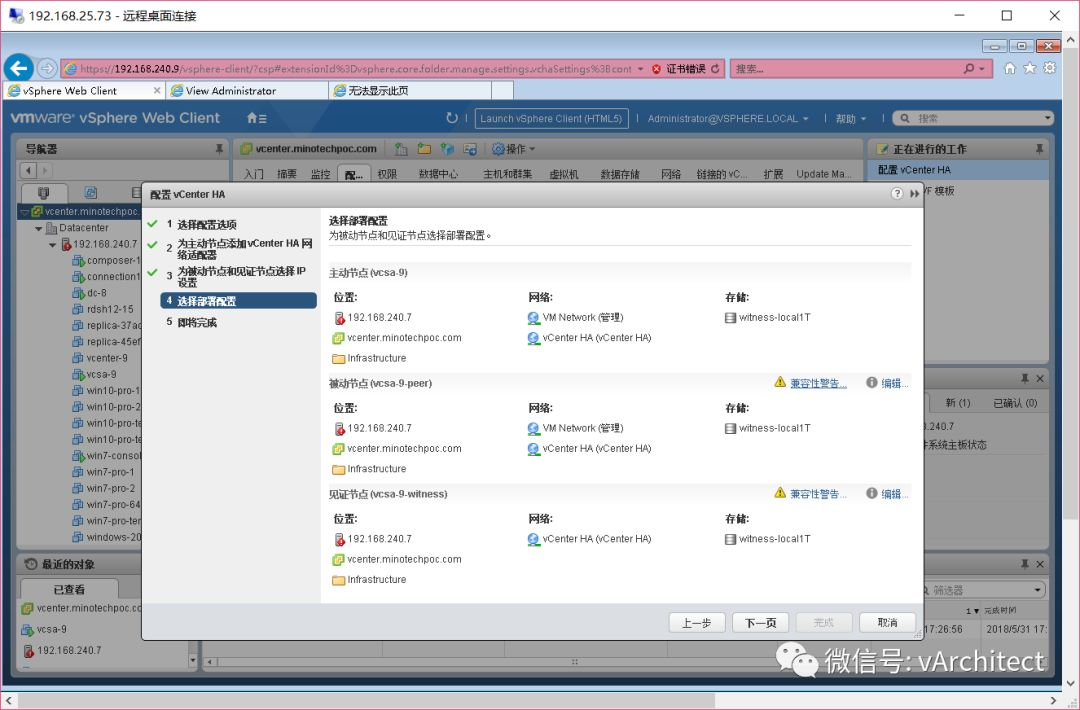The height and width of the screenshot is (710, 1080).
Task: Open the vSphere search box dropdown arrow
Action: click(x=1048, y=118)
